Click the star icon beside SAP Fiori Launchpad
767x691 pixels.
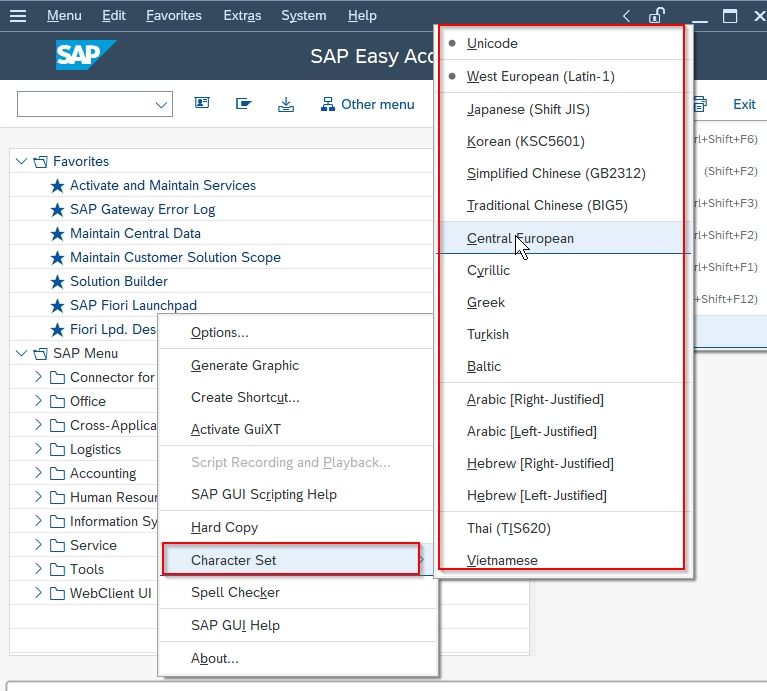pyautogui.click(x=57, y=306)
